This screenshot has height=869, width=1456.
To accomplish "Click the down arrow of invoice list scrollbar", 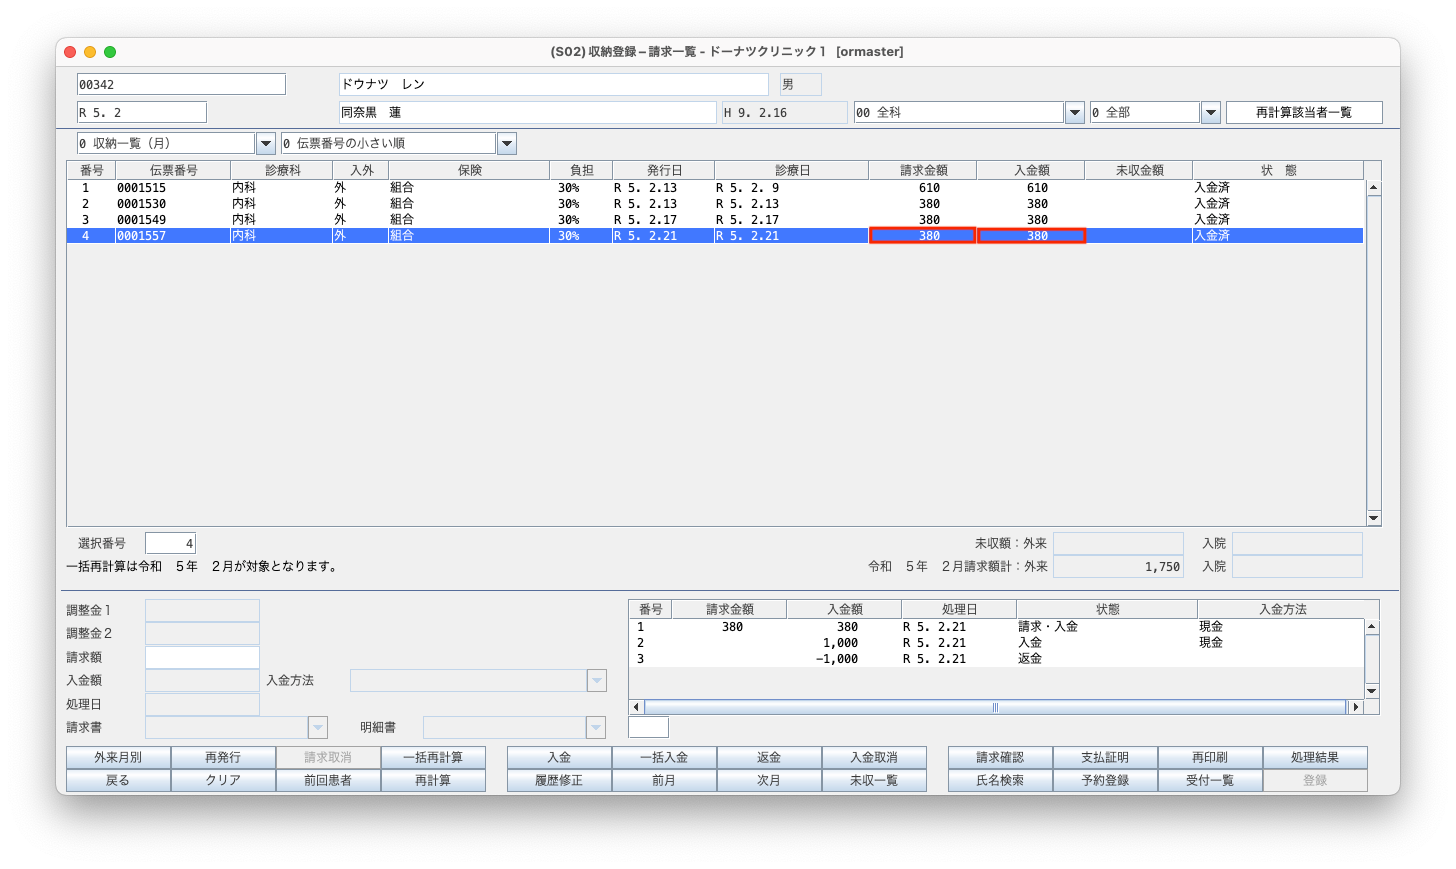I will pyautogui.click(x=1373, y=518).
